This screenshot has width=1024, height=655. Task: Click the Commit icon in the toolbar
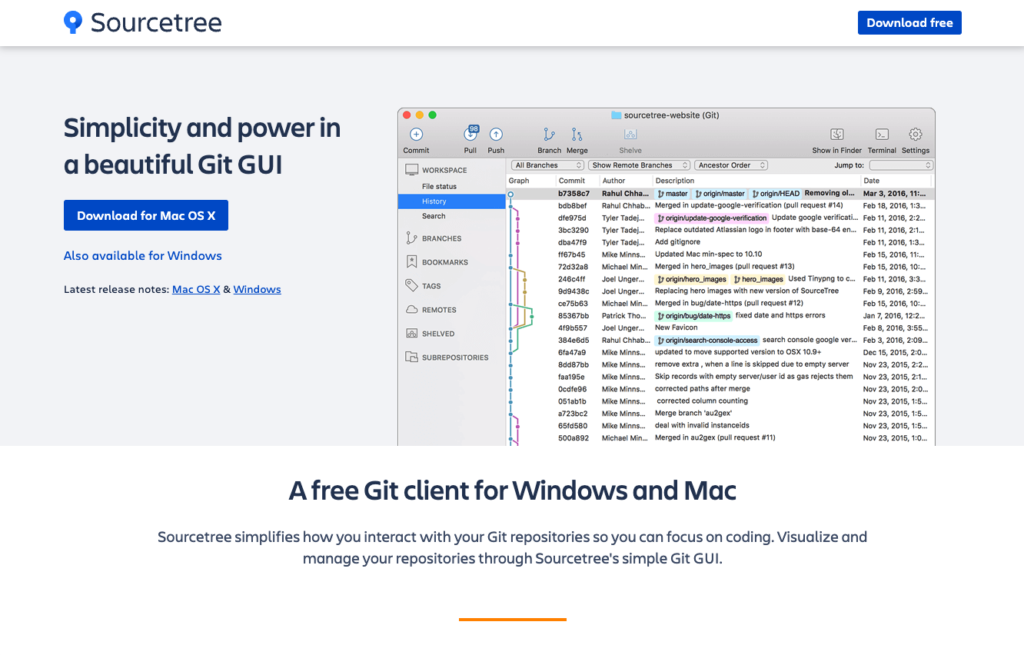[x=416, y=134]
